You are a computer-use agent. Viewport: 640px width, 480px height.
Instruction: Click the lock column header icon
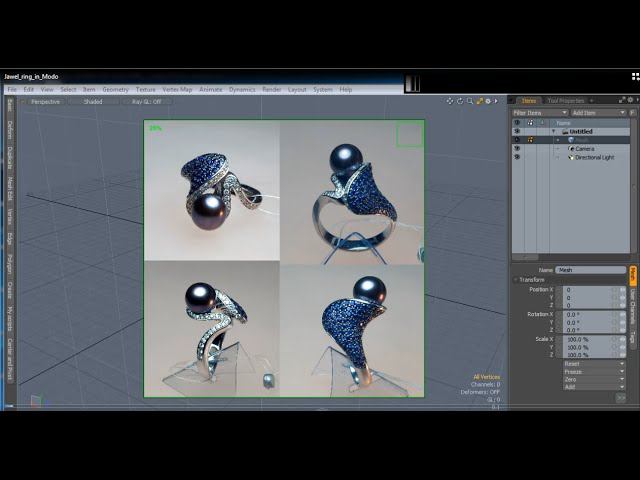[x=542, y=122]
